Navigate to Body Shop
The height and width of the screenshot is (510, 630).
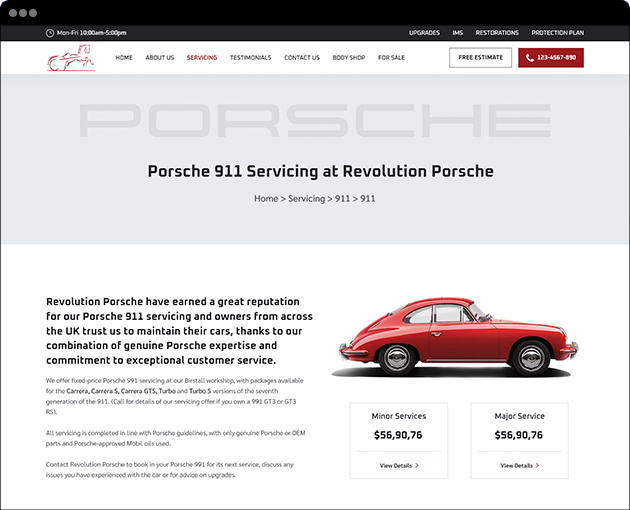pos(349,57)
